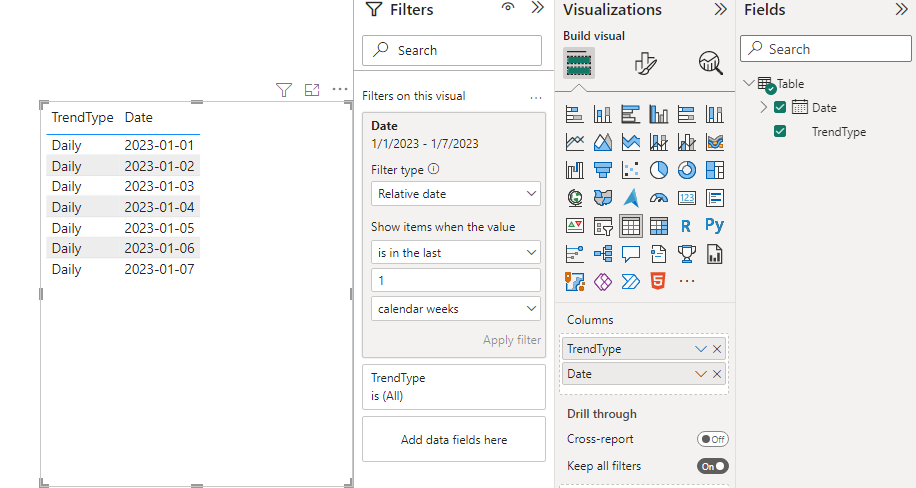Uncheck the Date field checkbox

[x=780, y=107]
